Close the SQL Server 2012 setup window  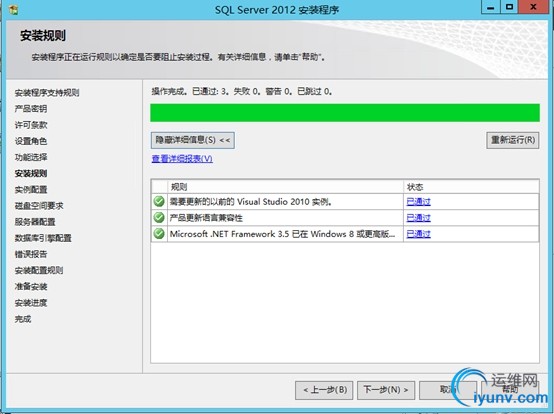(x=534, y=7)
